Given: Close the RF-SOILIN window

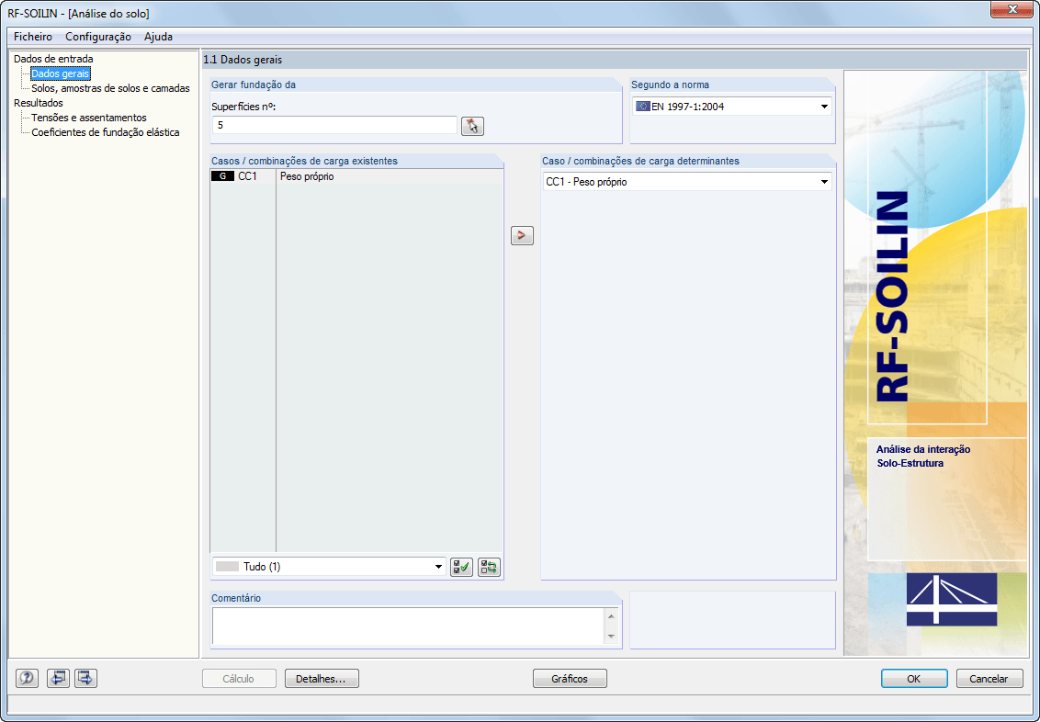Looking at the screenshot, I should [1012, 9].
